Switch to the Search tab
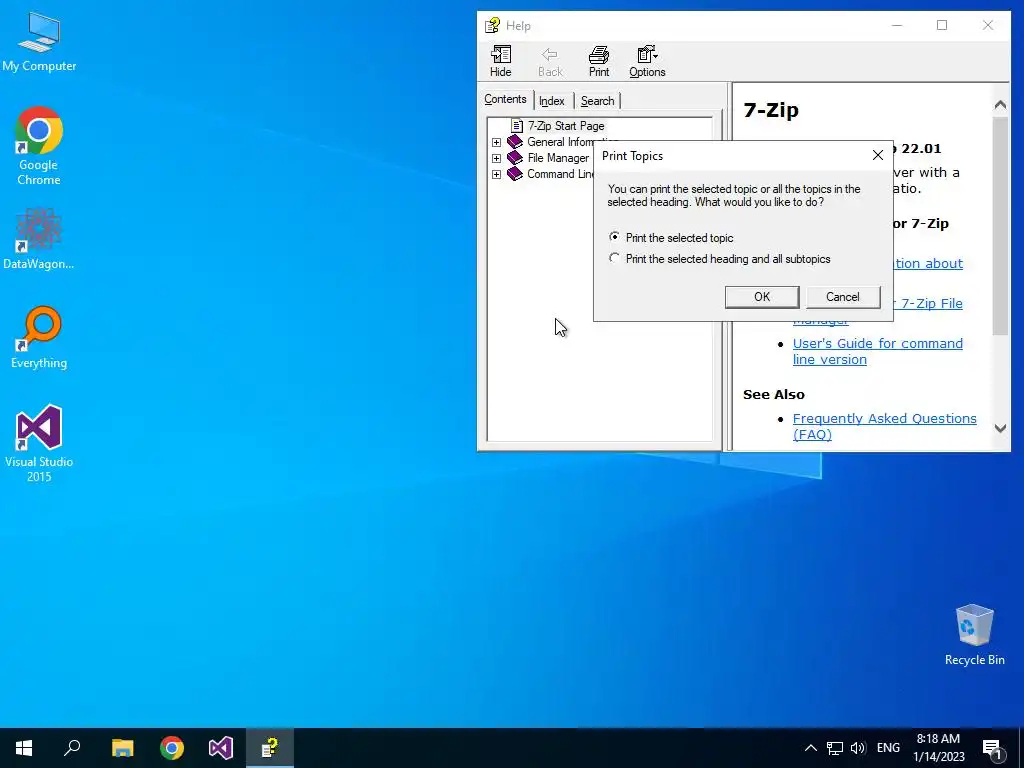Viewport: 1024px width, 768px height. pyautogui.click(x=598, y=101)
